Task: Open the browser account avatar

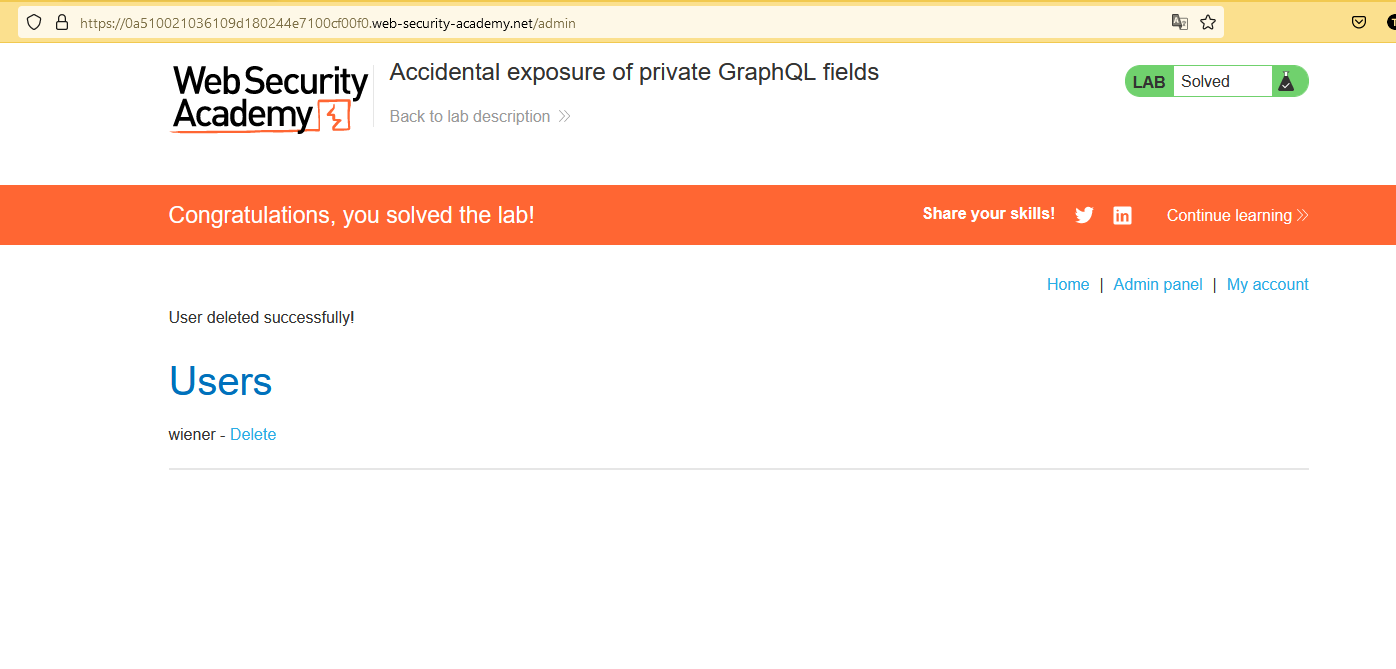Action: point(1390,22)
